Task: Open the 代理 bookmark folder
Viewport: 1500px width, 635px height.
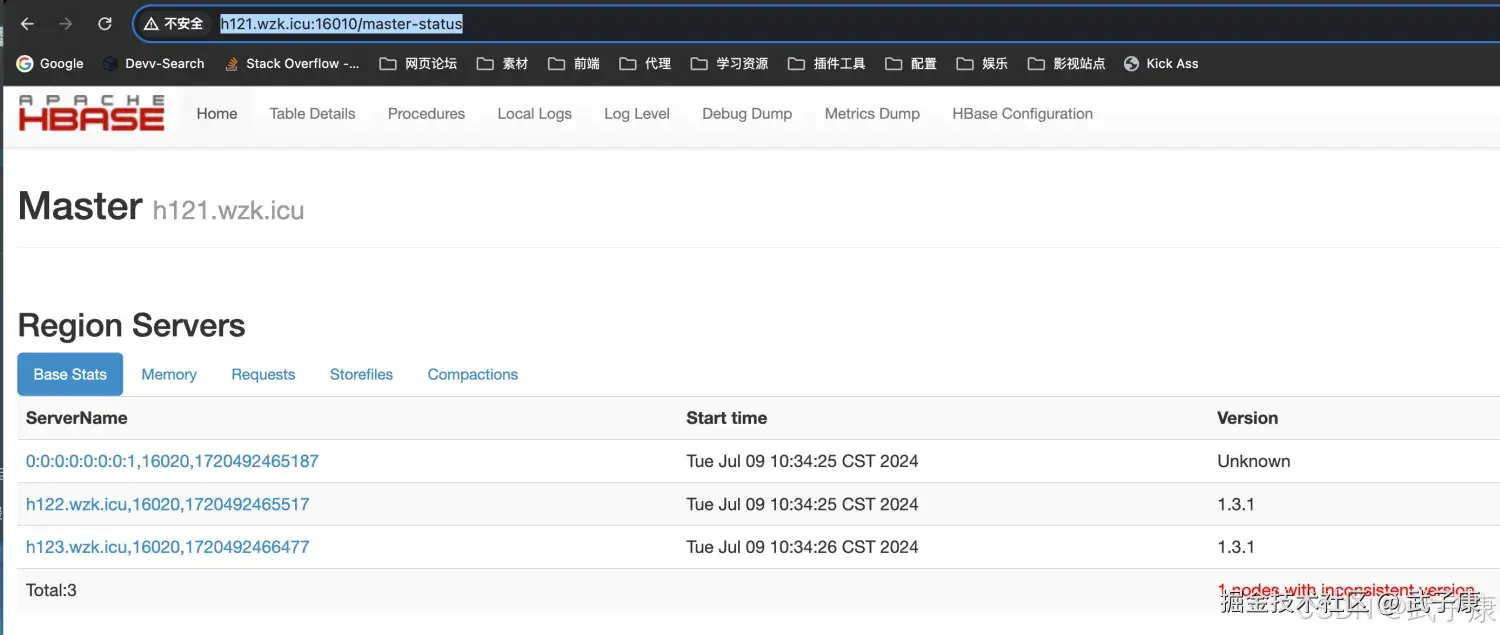Action: [645, 63]
